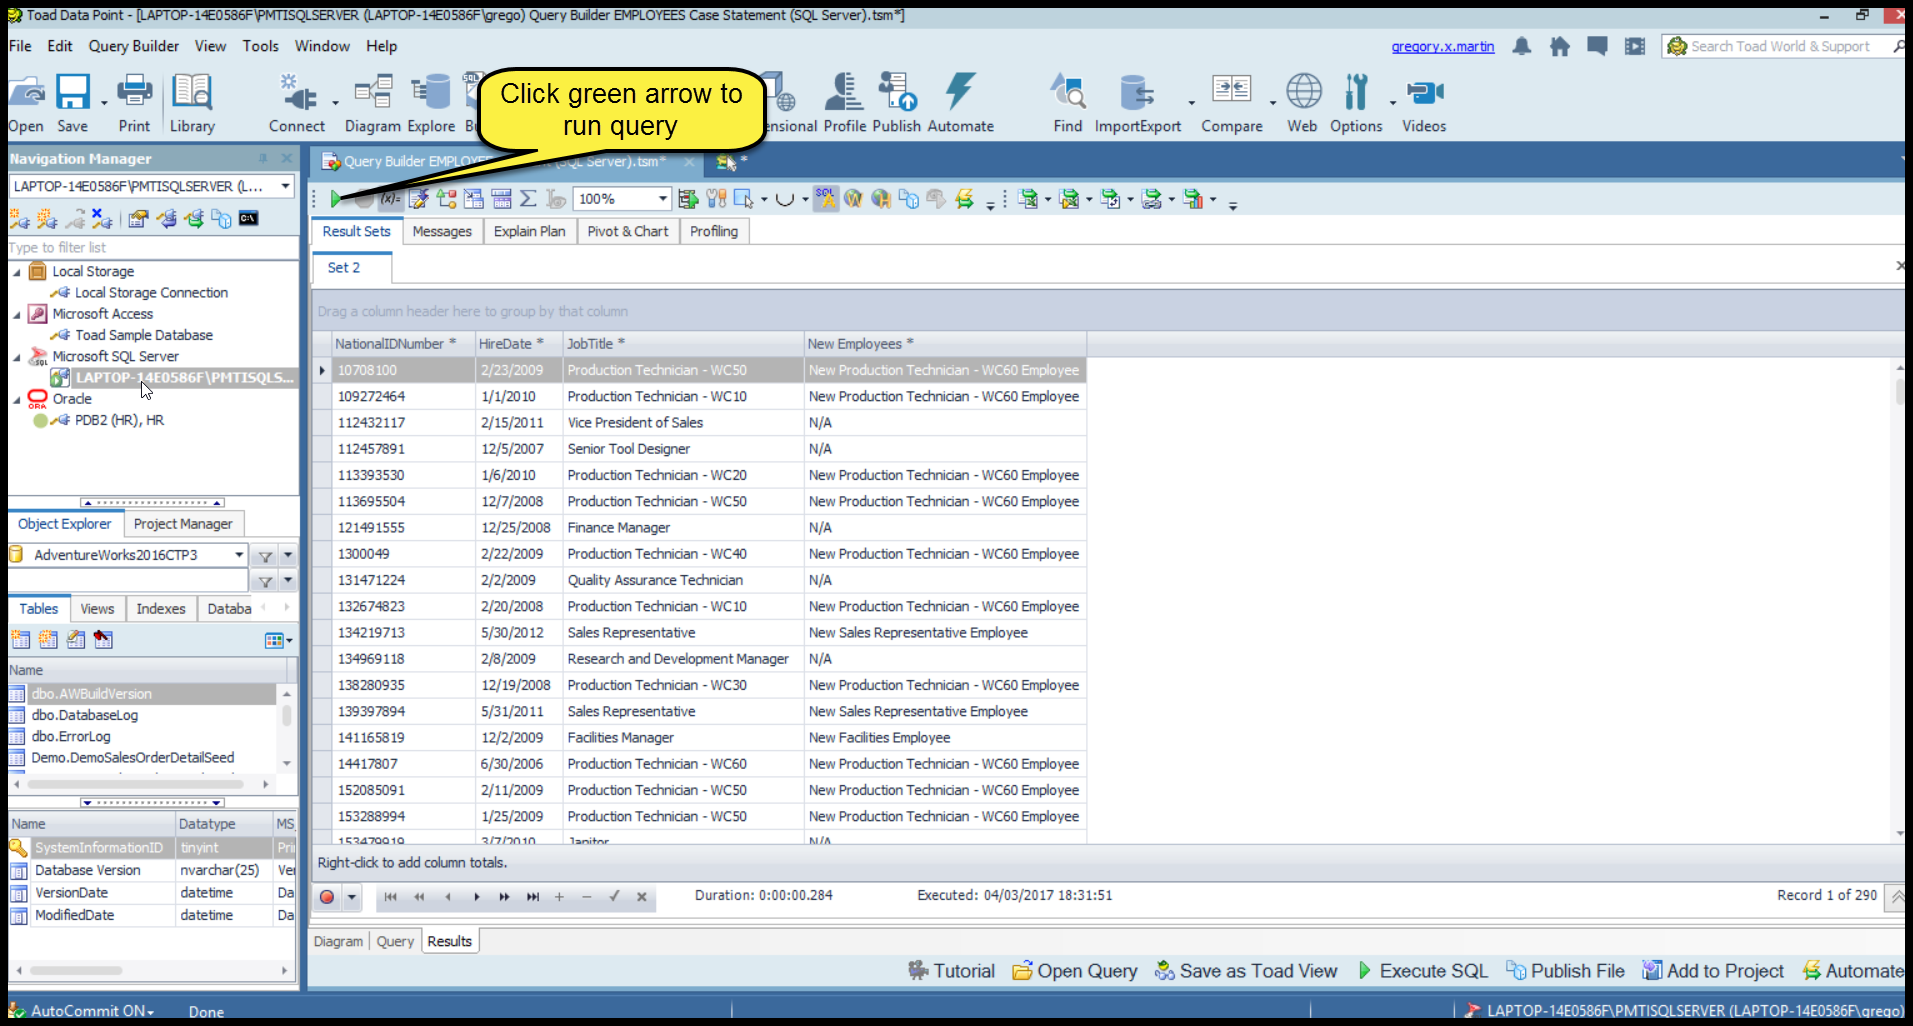1913x1026 pixels.
Task: Click the Type to filter list field
Action: pyautogui.click(x=152, y=248)
